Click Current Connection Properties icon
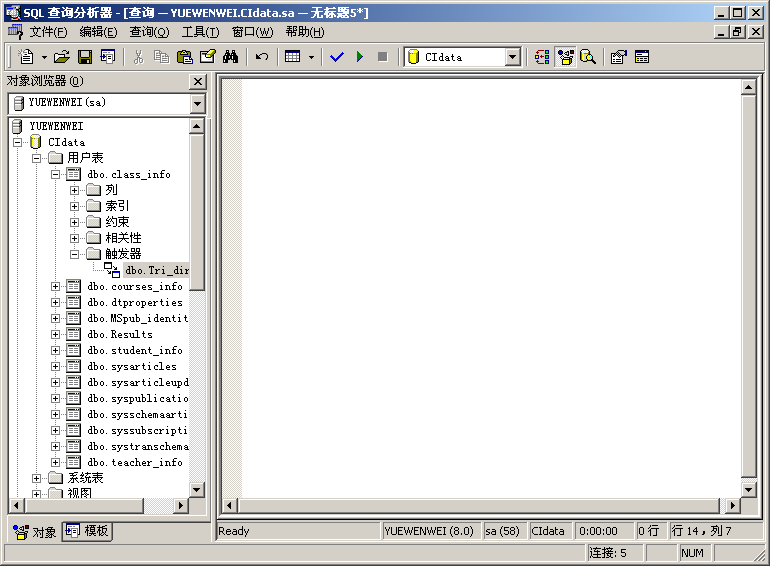The height and width of the screenshot is (566, 770). click(x=618, y=57)
